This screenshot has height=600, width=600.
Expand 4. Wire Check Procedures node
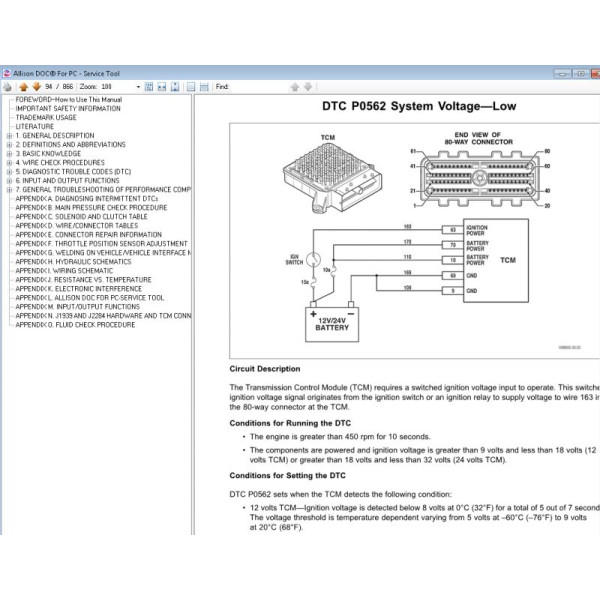pos(9,162)
